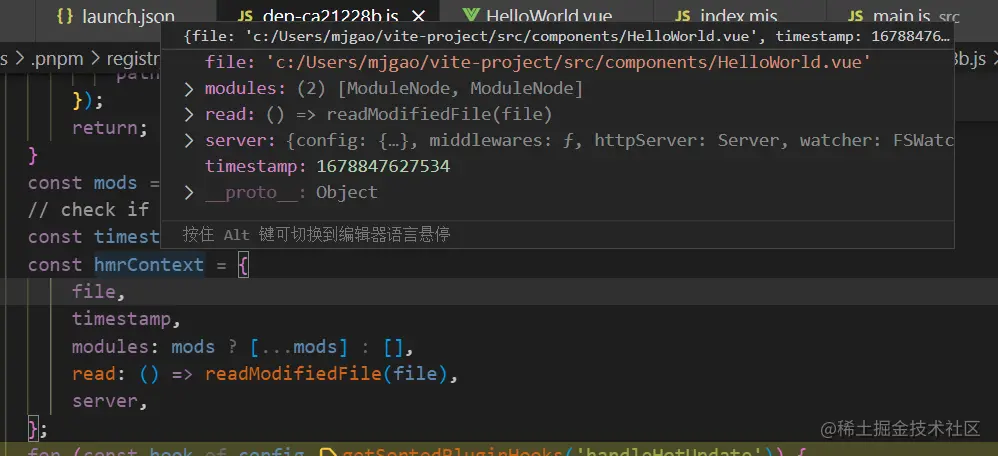Click timestamp value 1678847627534 in hover

click(383, 167)
